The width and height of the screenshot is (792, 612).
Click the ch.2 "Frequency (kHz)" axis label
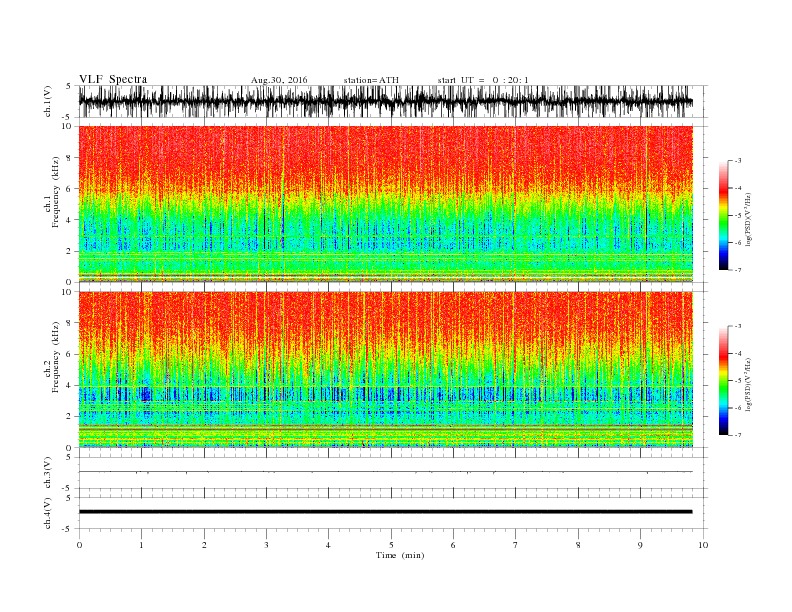(56, 357)
